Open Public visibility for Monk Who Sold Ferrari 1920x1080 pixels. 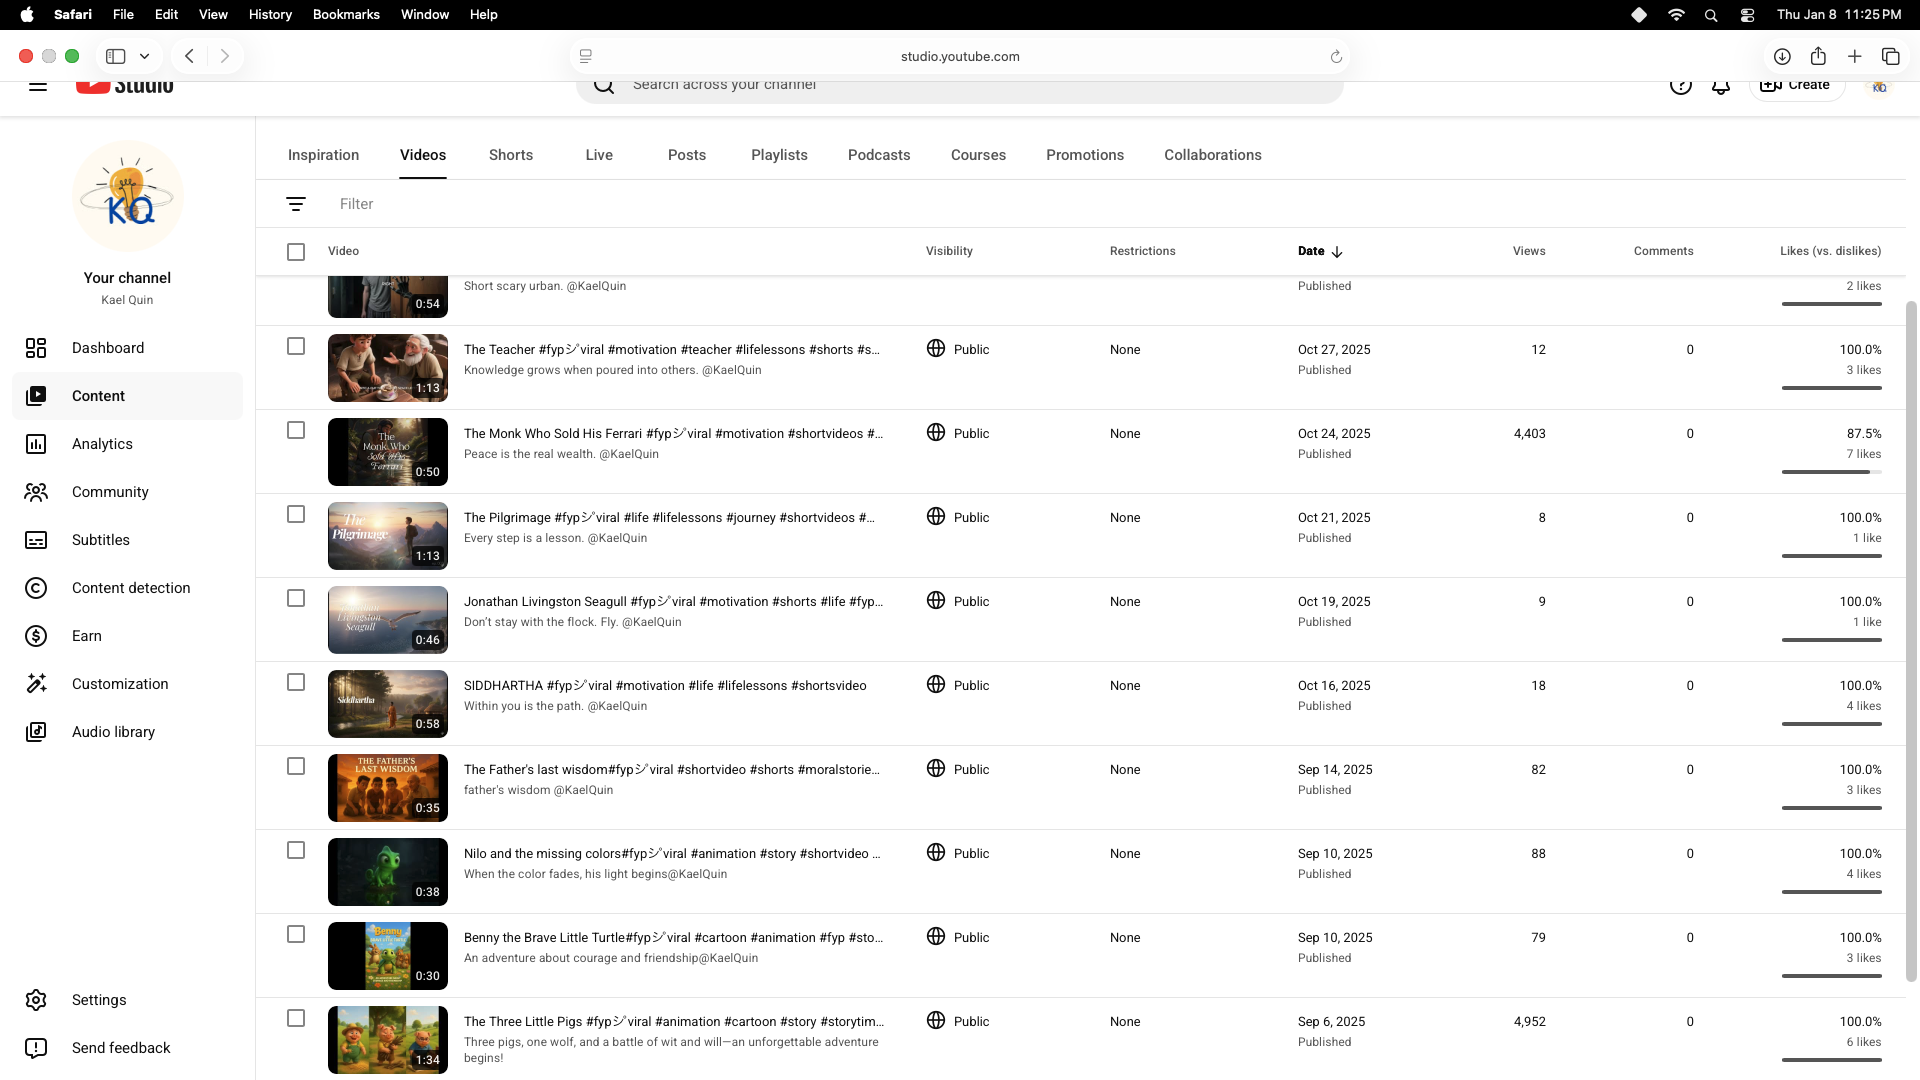pyautogui.click(x=958, y=433)
